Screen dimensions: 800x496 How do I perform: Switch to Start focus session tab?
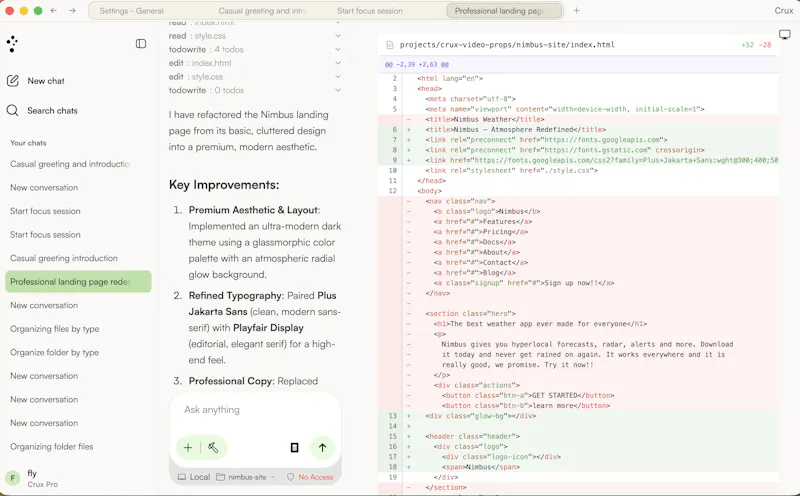[x=370, y=11]
